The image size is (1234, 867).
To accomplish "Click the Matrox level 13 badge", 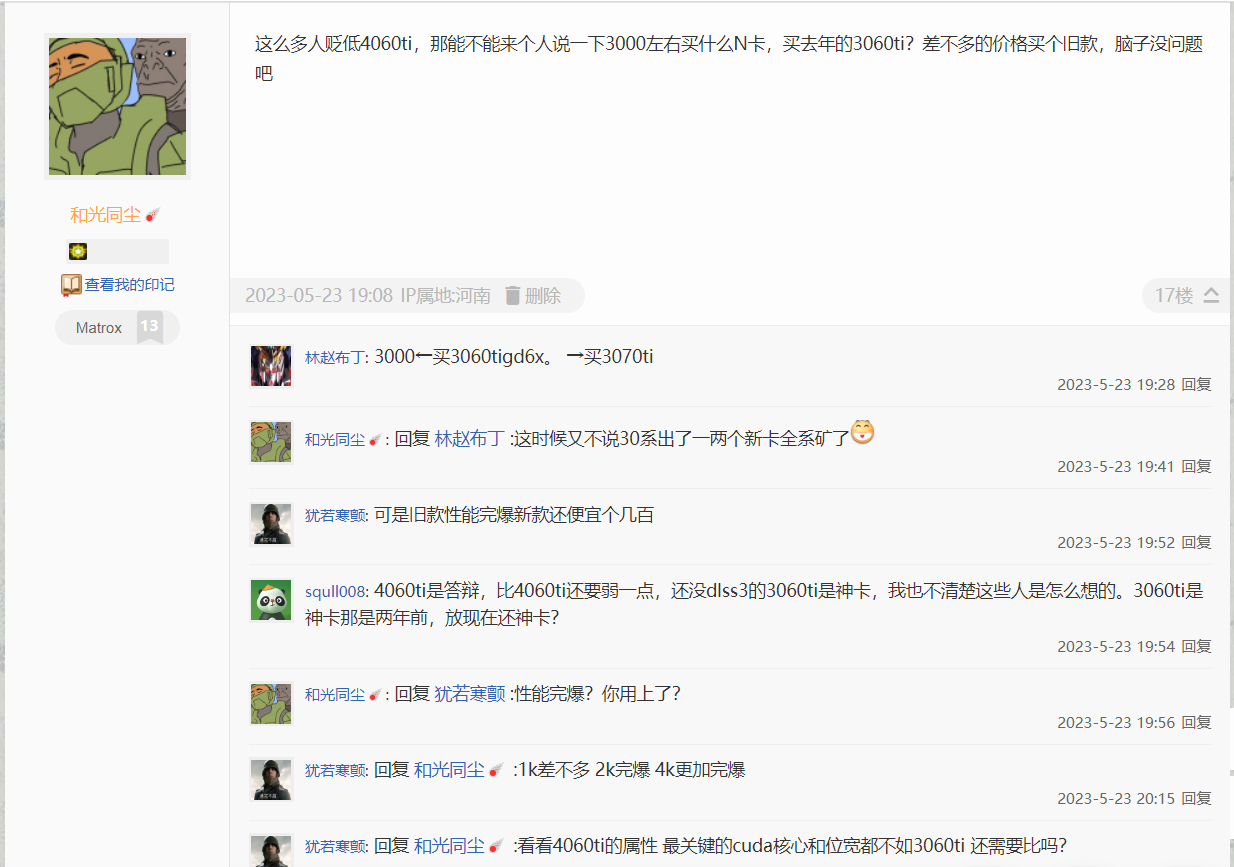I will point(117,327).
